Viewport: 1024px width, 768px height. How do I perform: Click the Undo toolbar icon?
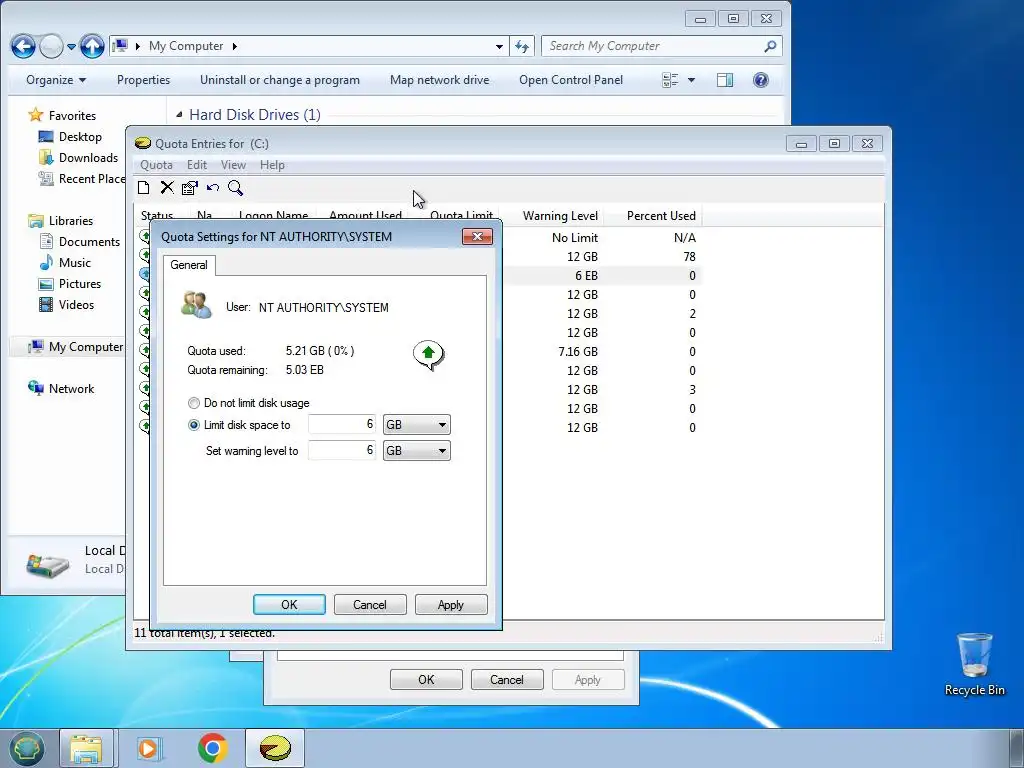[213, 188]
